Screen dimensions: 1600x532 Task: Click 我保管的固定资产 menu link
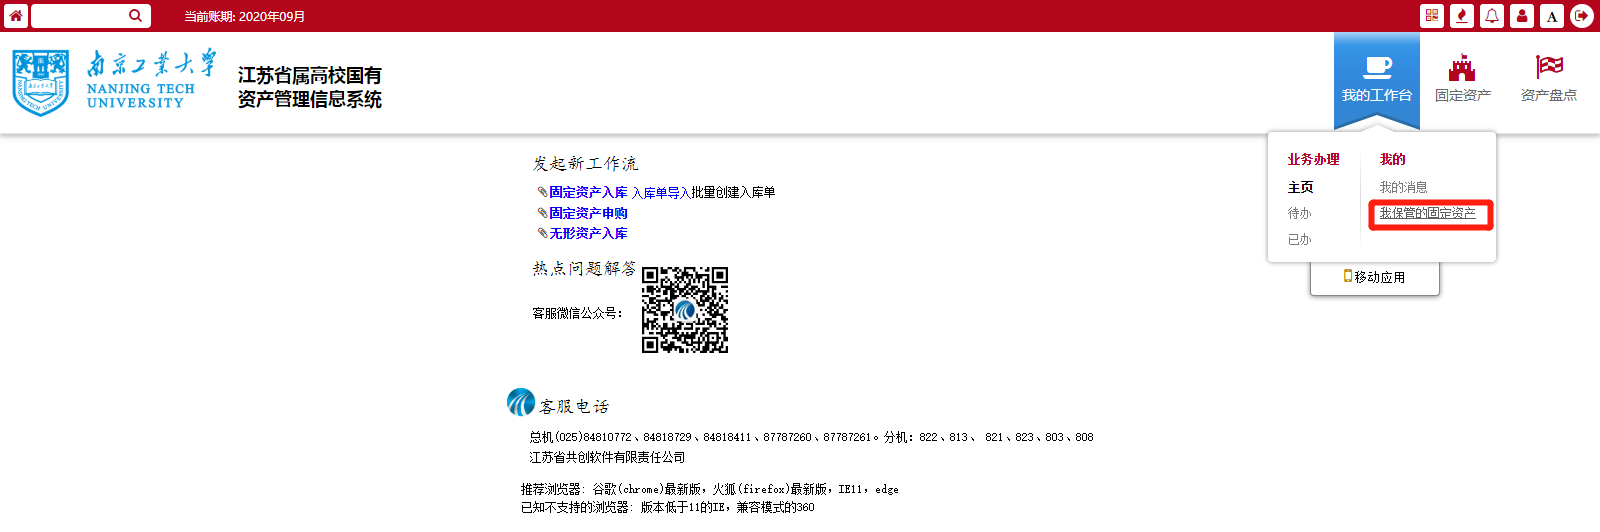click(x=1427, y=213)
